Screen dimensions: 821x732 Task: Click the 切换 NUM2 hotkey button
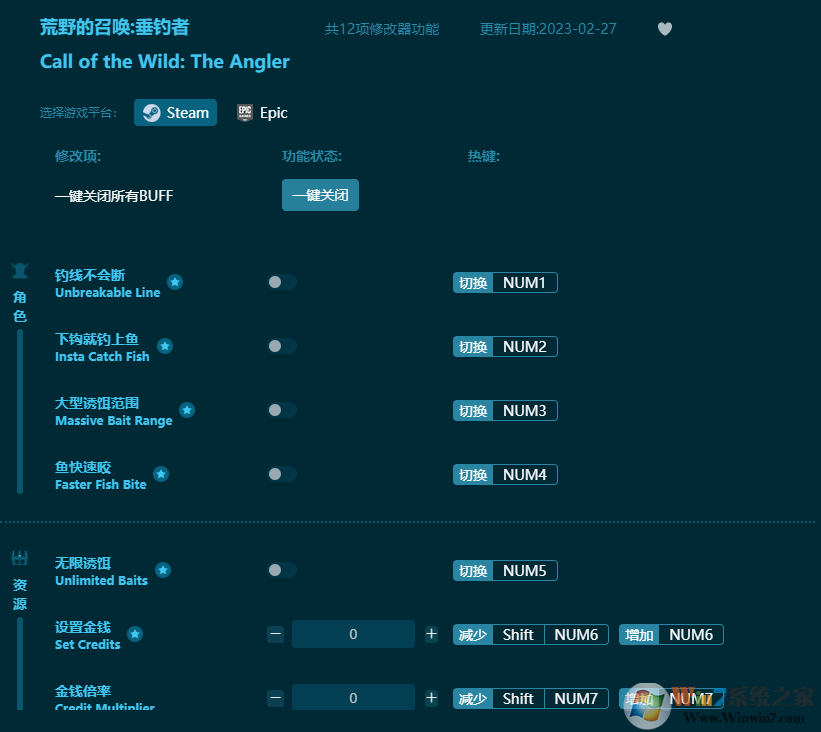[505, 347]
